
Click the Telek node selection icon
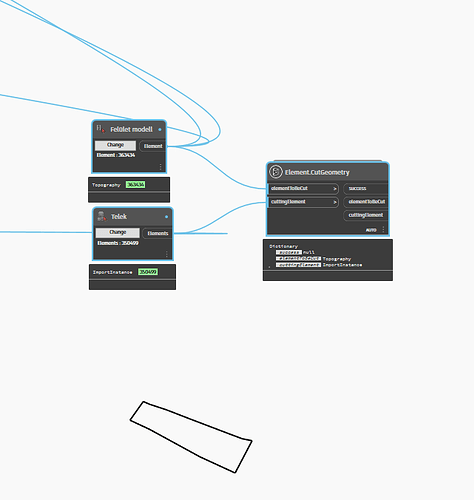click(101, 216)
